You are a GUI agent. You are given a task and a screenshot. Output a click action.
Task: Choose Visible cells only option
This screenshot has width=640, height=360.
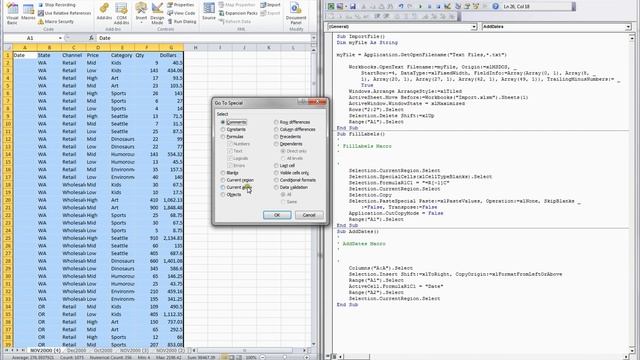291,173
